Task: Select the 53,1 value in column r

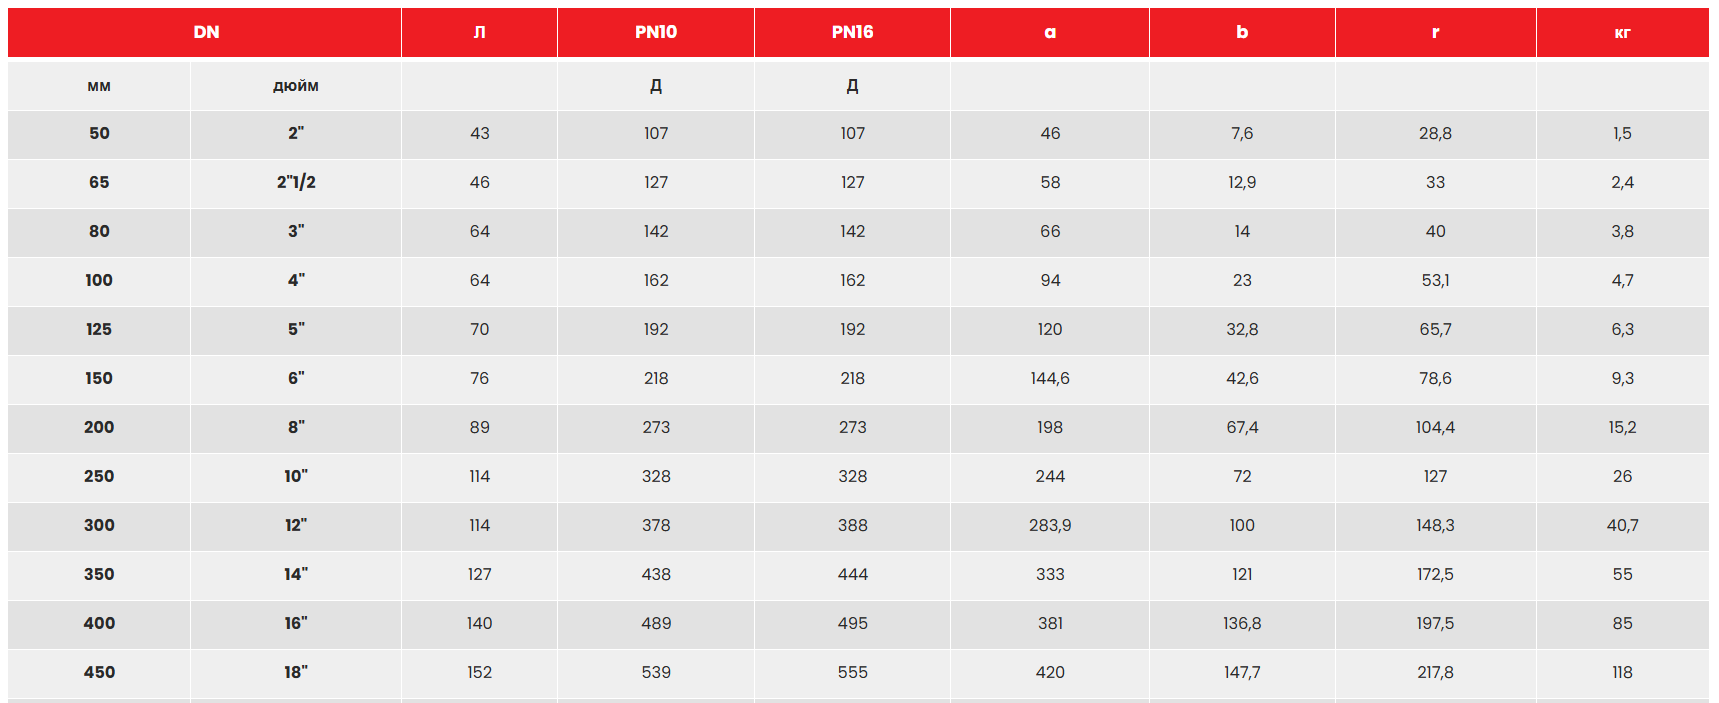Action: 1435,280
